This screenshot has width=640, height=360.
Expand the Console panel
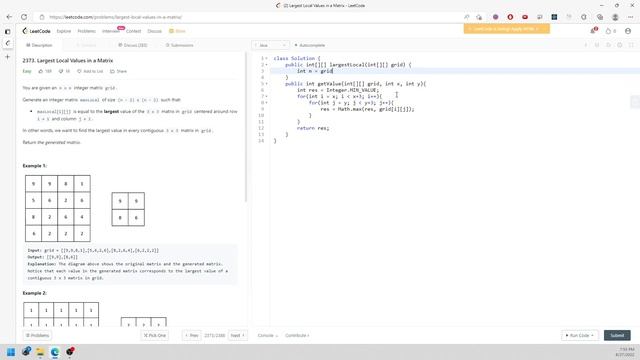[x=268, y=336]
